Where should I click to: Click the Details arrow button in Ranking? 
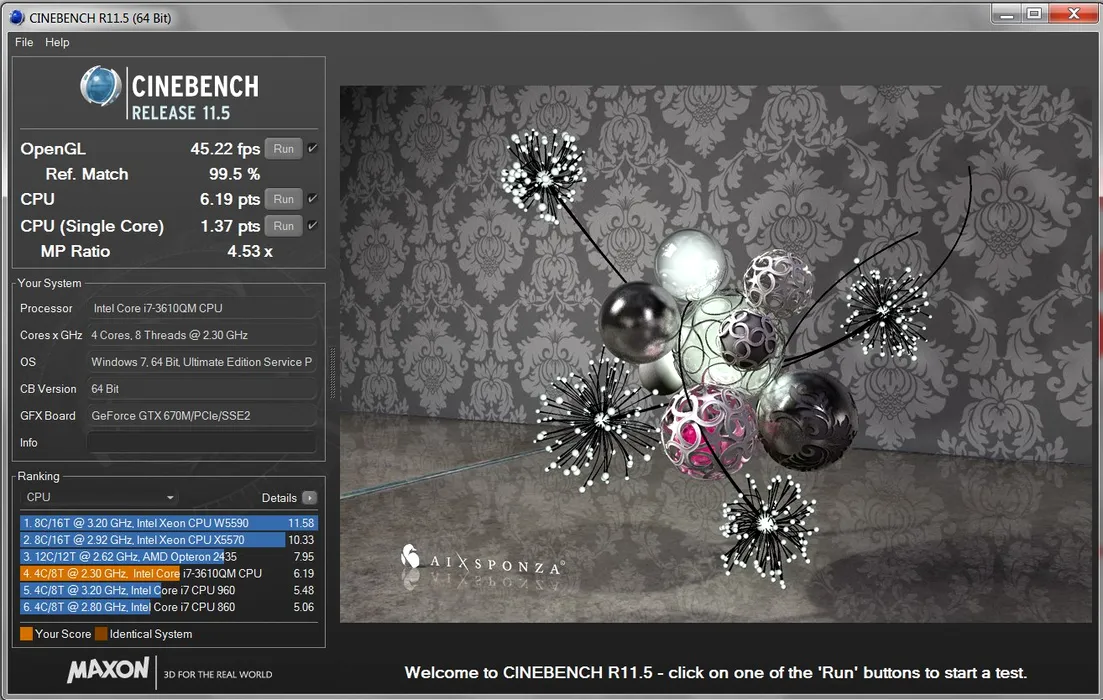309,497
